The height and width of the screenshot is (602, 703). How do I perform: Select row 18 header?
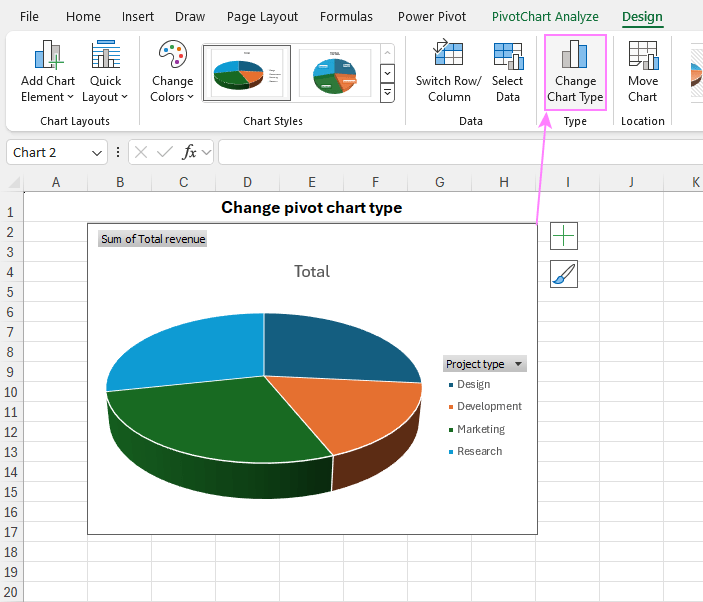(11, 552)
